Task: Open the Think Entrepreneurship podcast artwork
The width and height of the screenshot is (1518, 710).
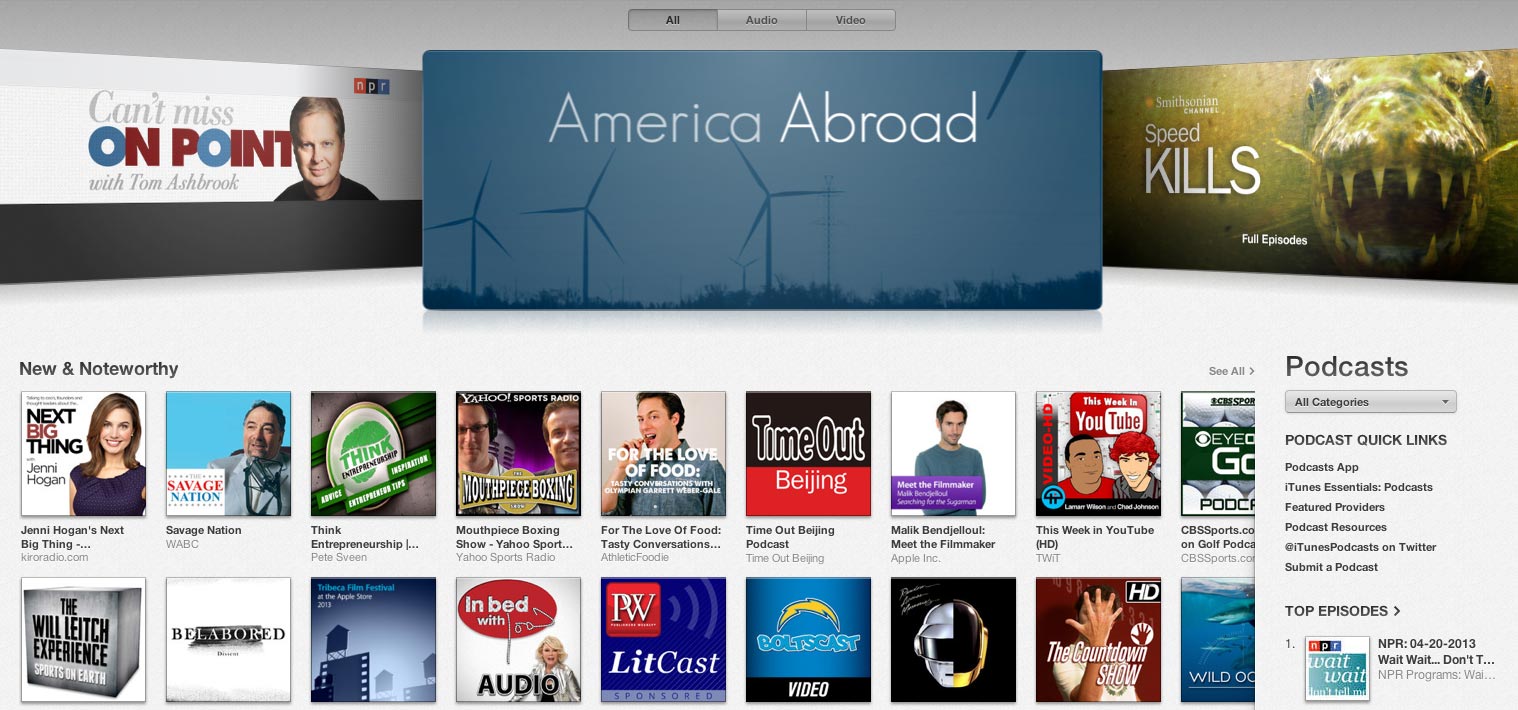Action: tap(373, 454)
